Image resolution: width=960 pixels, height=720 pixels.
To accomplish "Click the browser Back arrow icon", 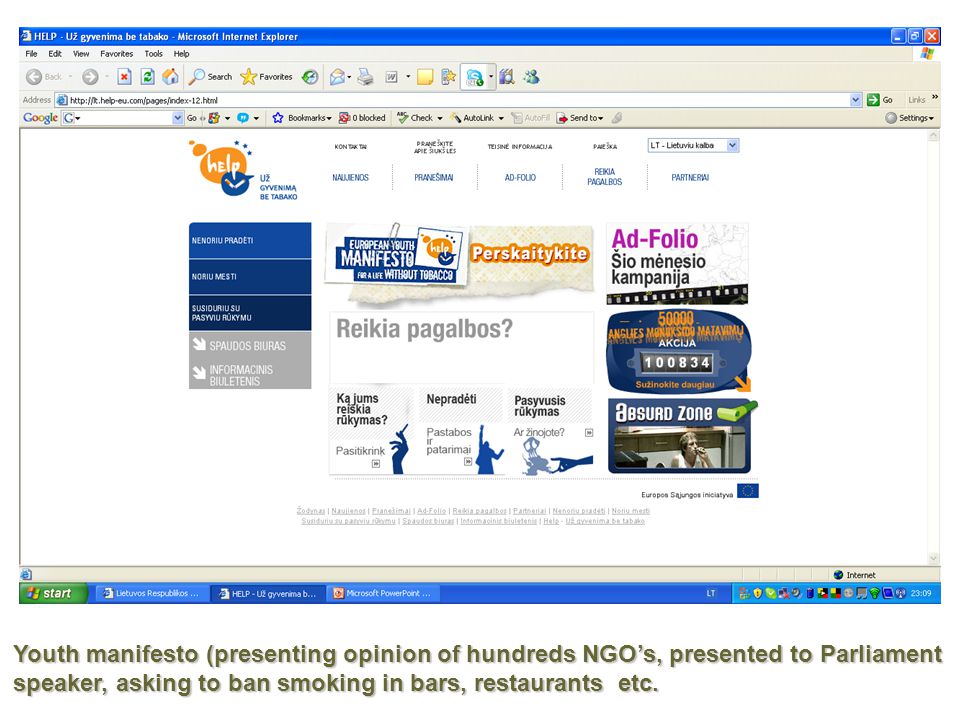I will (x=34, y=77).
